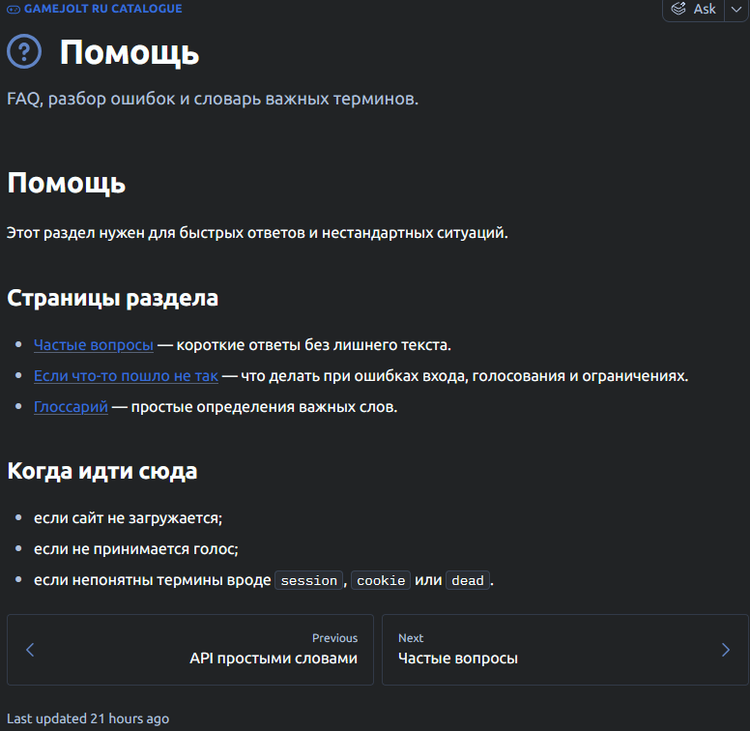Click the "dead" code snippet

tap(467, 581)
